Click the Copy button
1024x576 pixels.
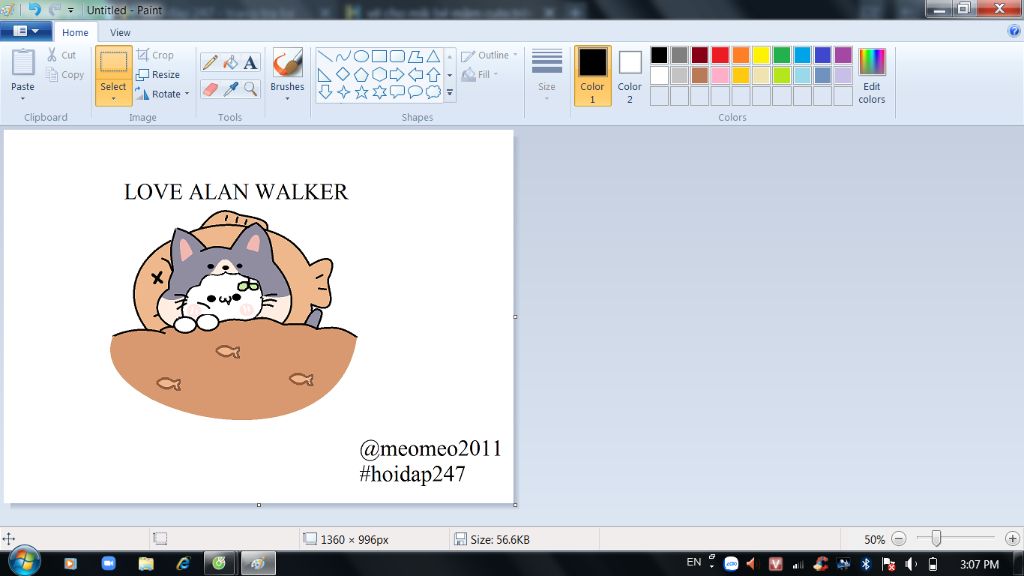65,75
